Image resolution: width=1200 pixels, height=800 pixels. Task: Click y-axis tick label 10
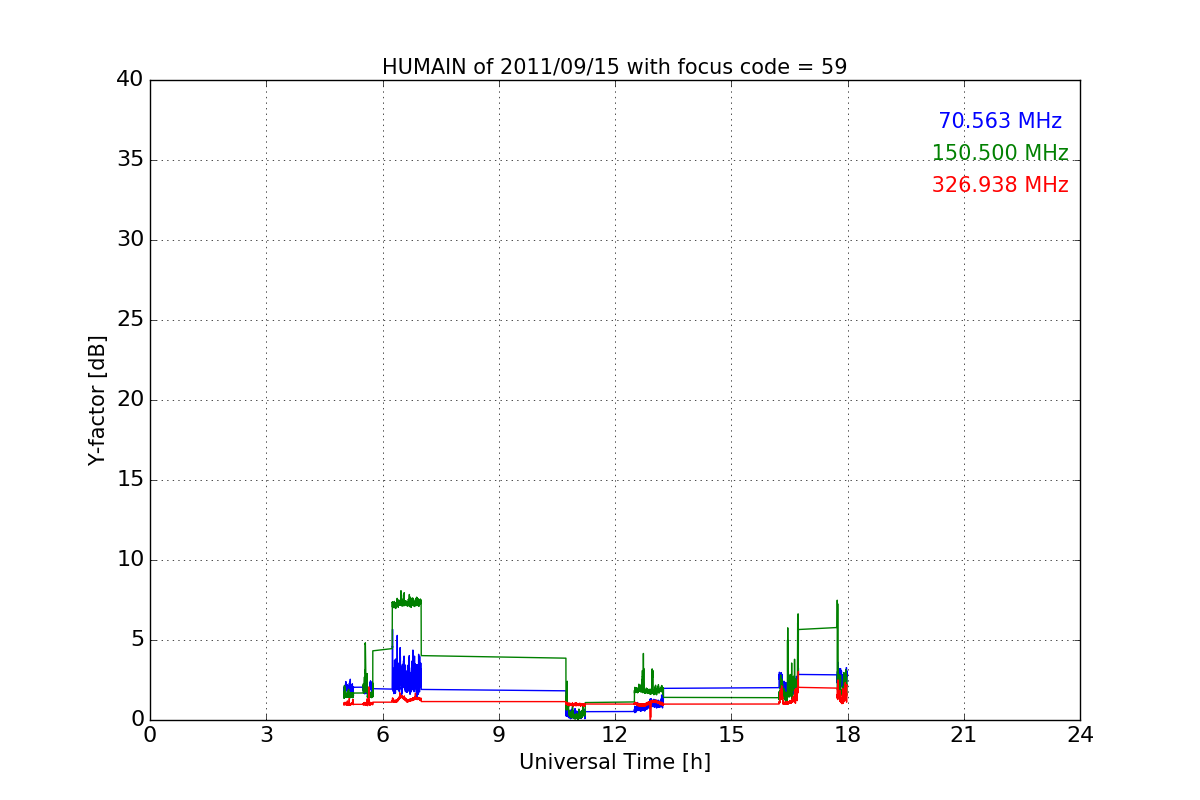130,560
